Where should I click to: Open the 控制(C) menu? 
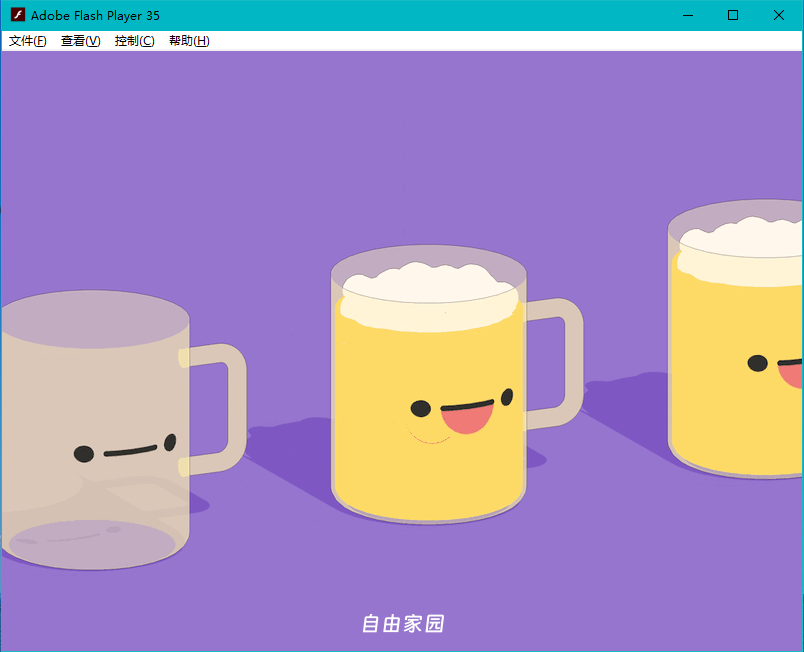134,41
